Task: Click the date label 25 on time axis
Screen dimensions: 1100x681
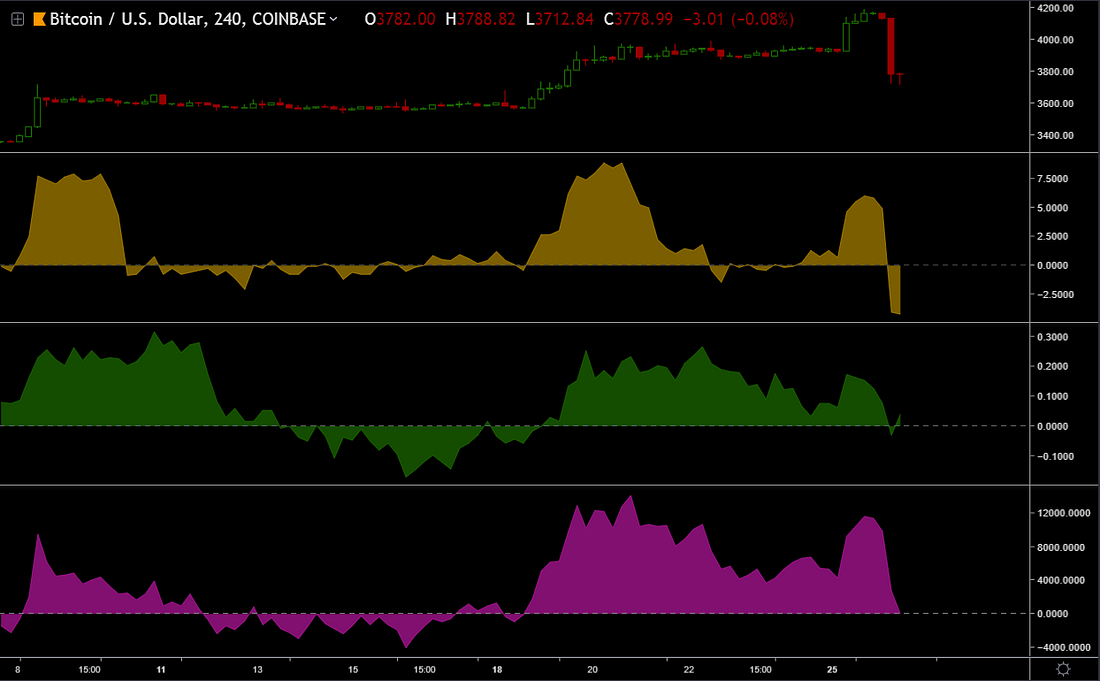Action: 832,669
